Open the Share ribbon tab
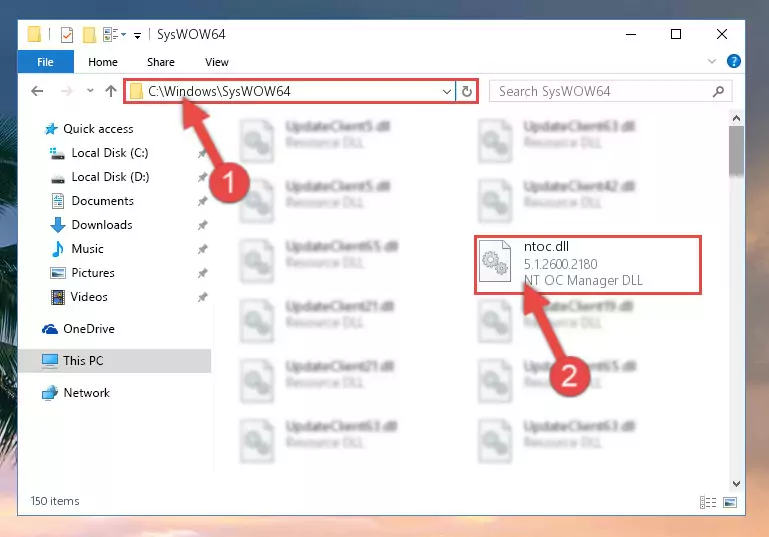This screenshot has width=769, height=537. (x=161, y=62)
